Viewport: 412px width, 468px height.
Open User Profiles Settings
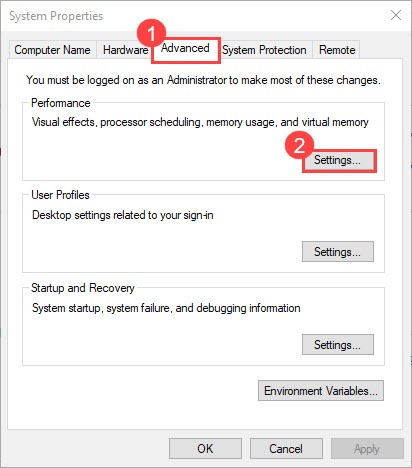(338, 252)
